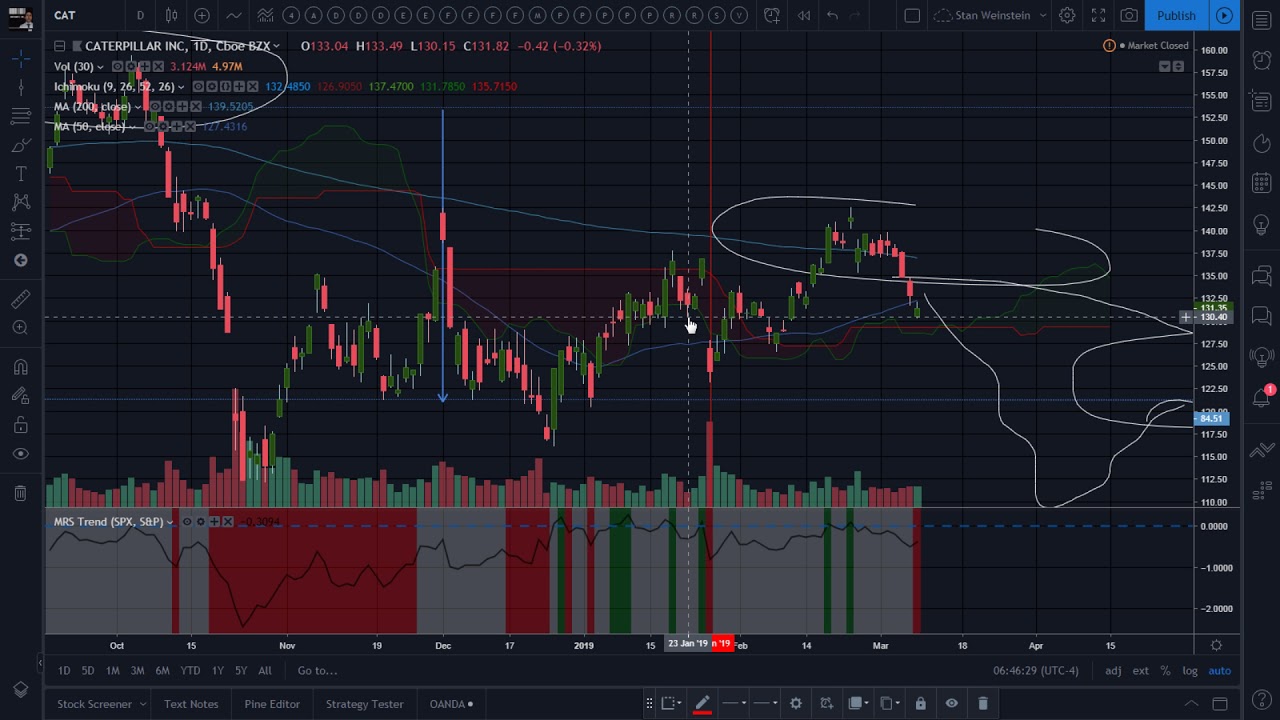
Task: Select the crosshair cursor tool
Action: (x=20, y=60)
